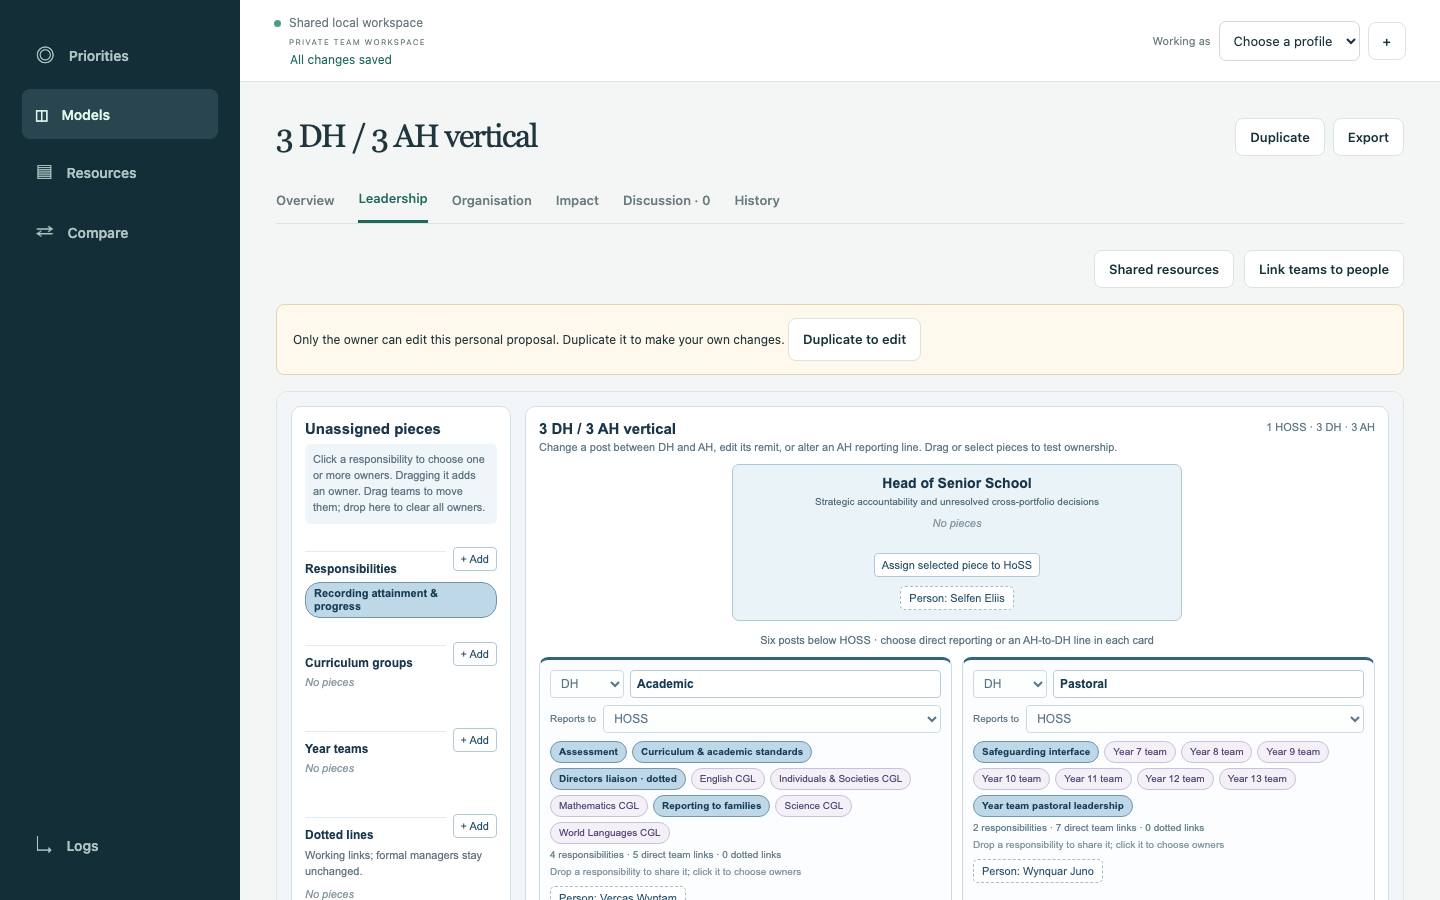Add a new Dotted lines piece
The width and height of the screenshot is (1440, 900).
click(x=475, y=826)
